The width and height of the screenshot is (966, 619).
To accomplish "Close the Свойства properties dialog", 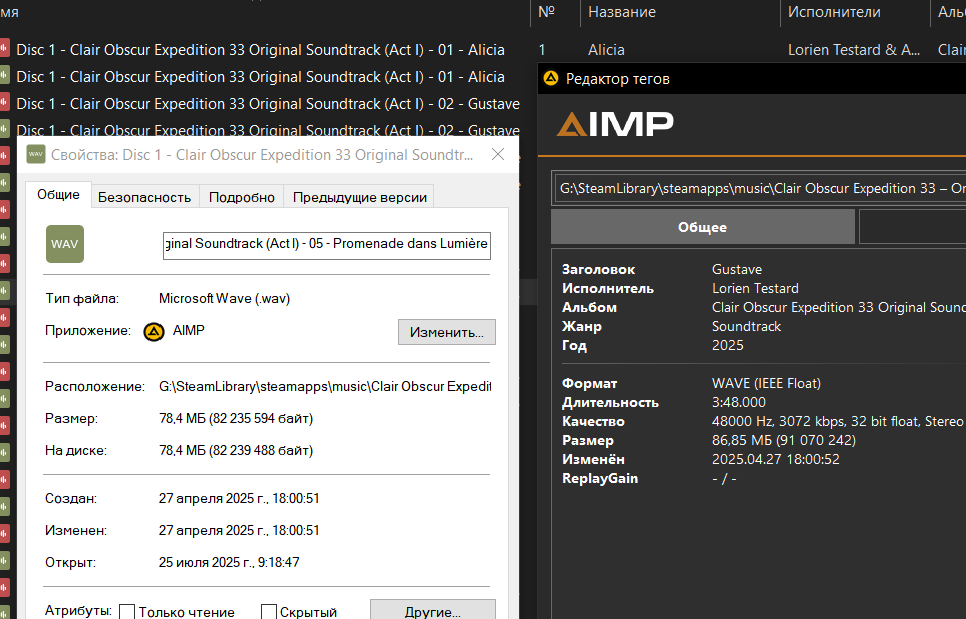I will [498, 154].
